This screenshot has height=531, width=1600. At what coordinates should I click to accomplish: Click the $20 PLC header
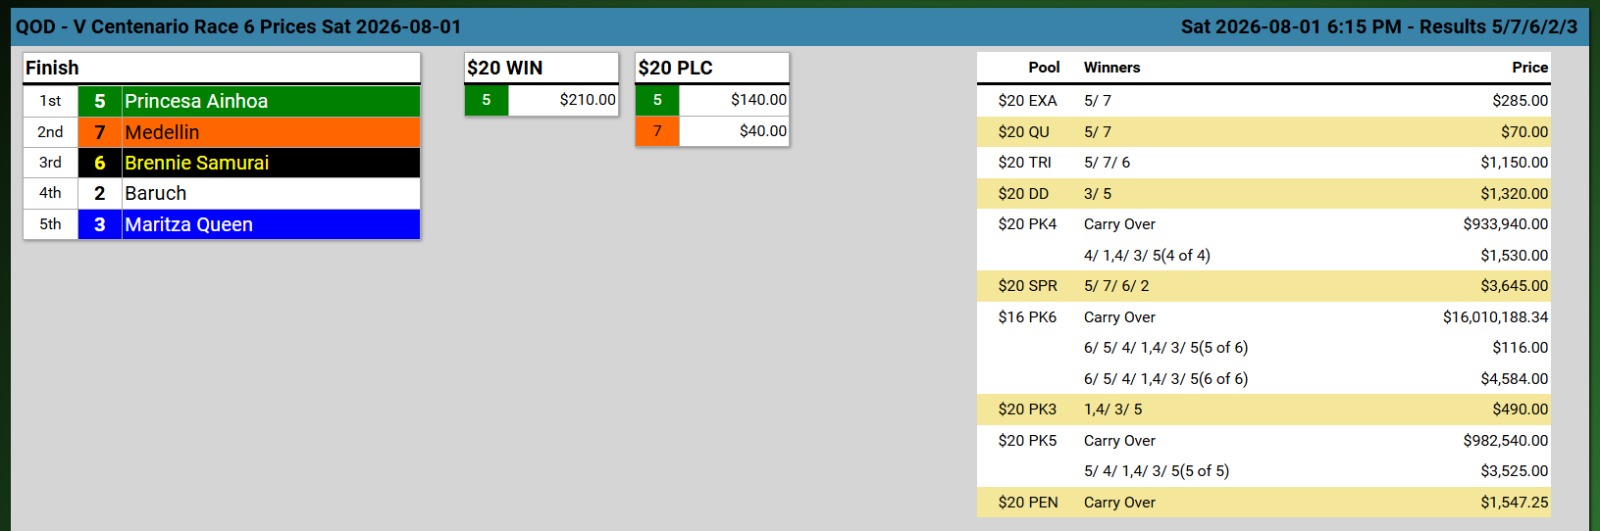click(675, 68)
